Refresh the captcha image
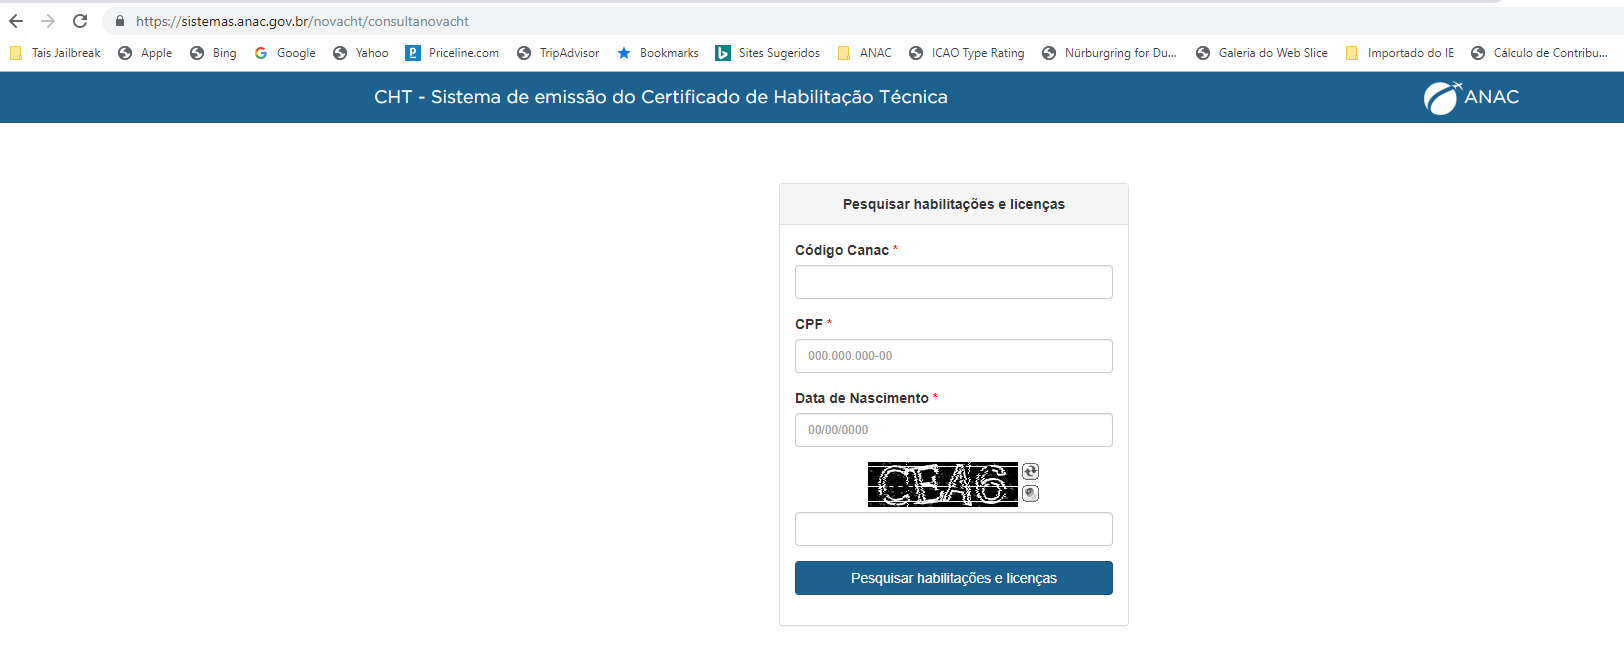 pyautogui.click(x=1030, y=472)
